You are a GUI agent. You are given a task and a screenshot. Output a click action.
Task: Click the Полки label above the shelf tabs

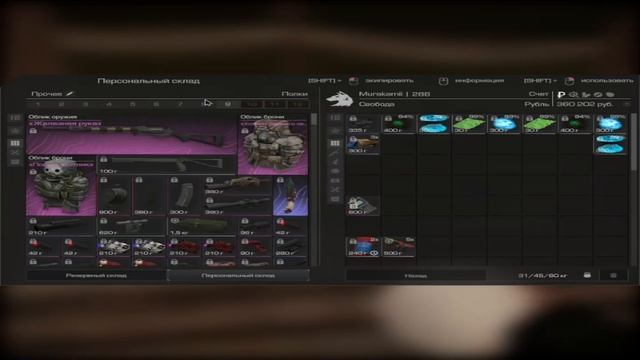pos(294,94)
